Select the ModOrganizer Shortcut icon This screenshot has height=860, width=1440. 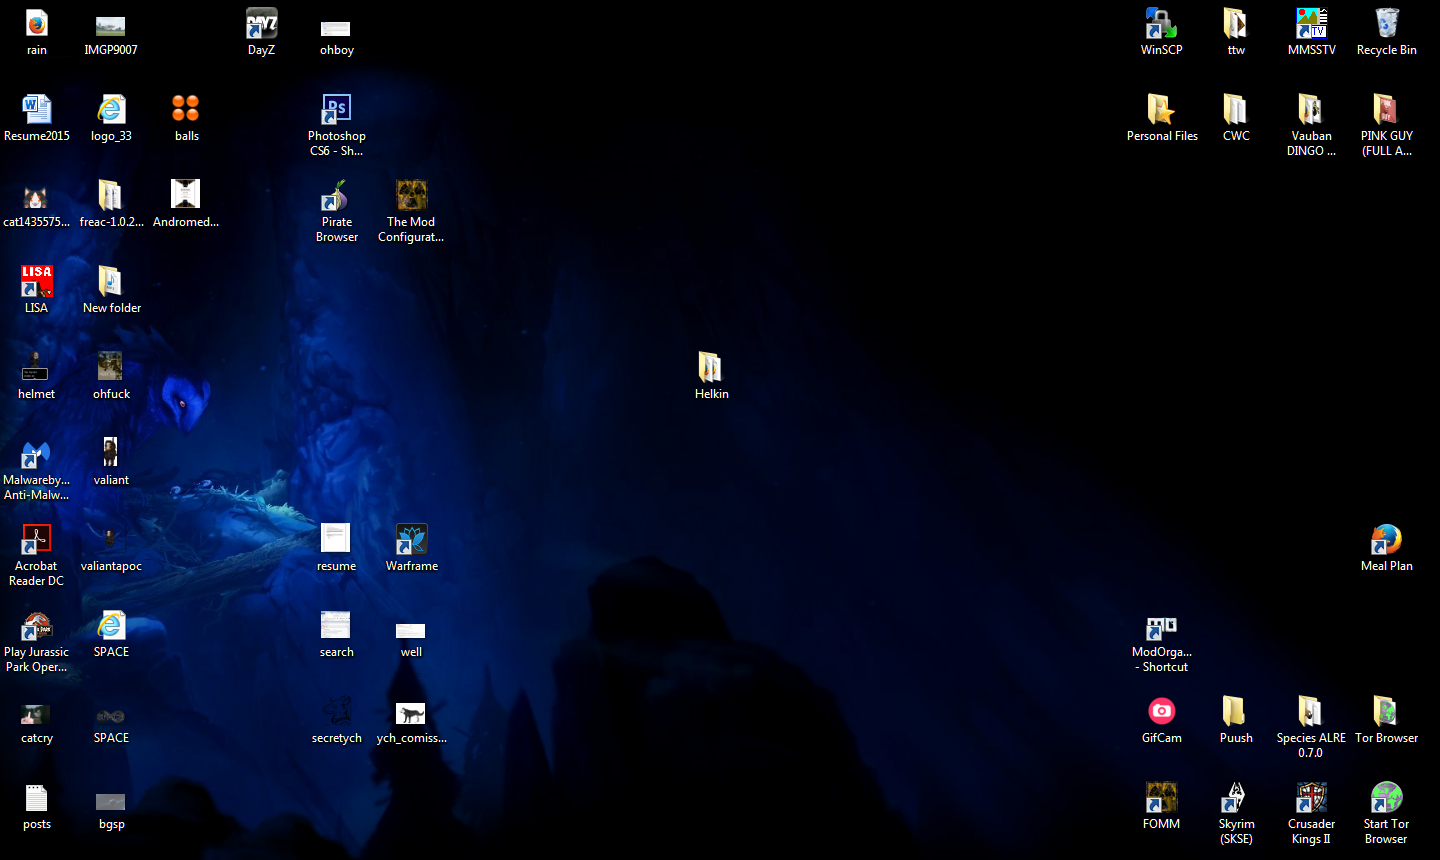click(x=1161, y=627)
